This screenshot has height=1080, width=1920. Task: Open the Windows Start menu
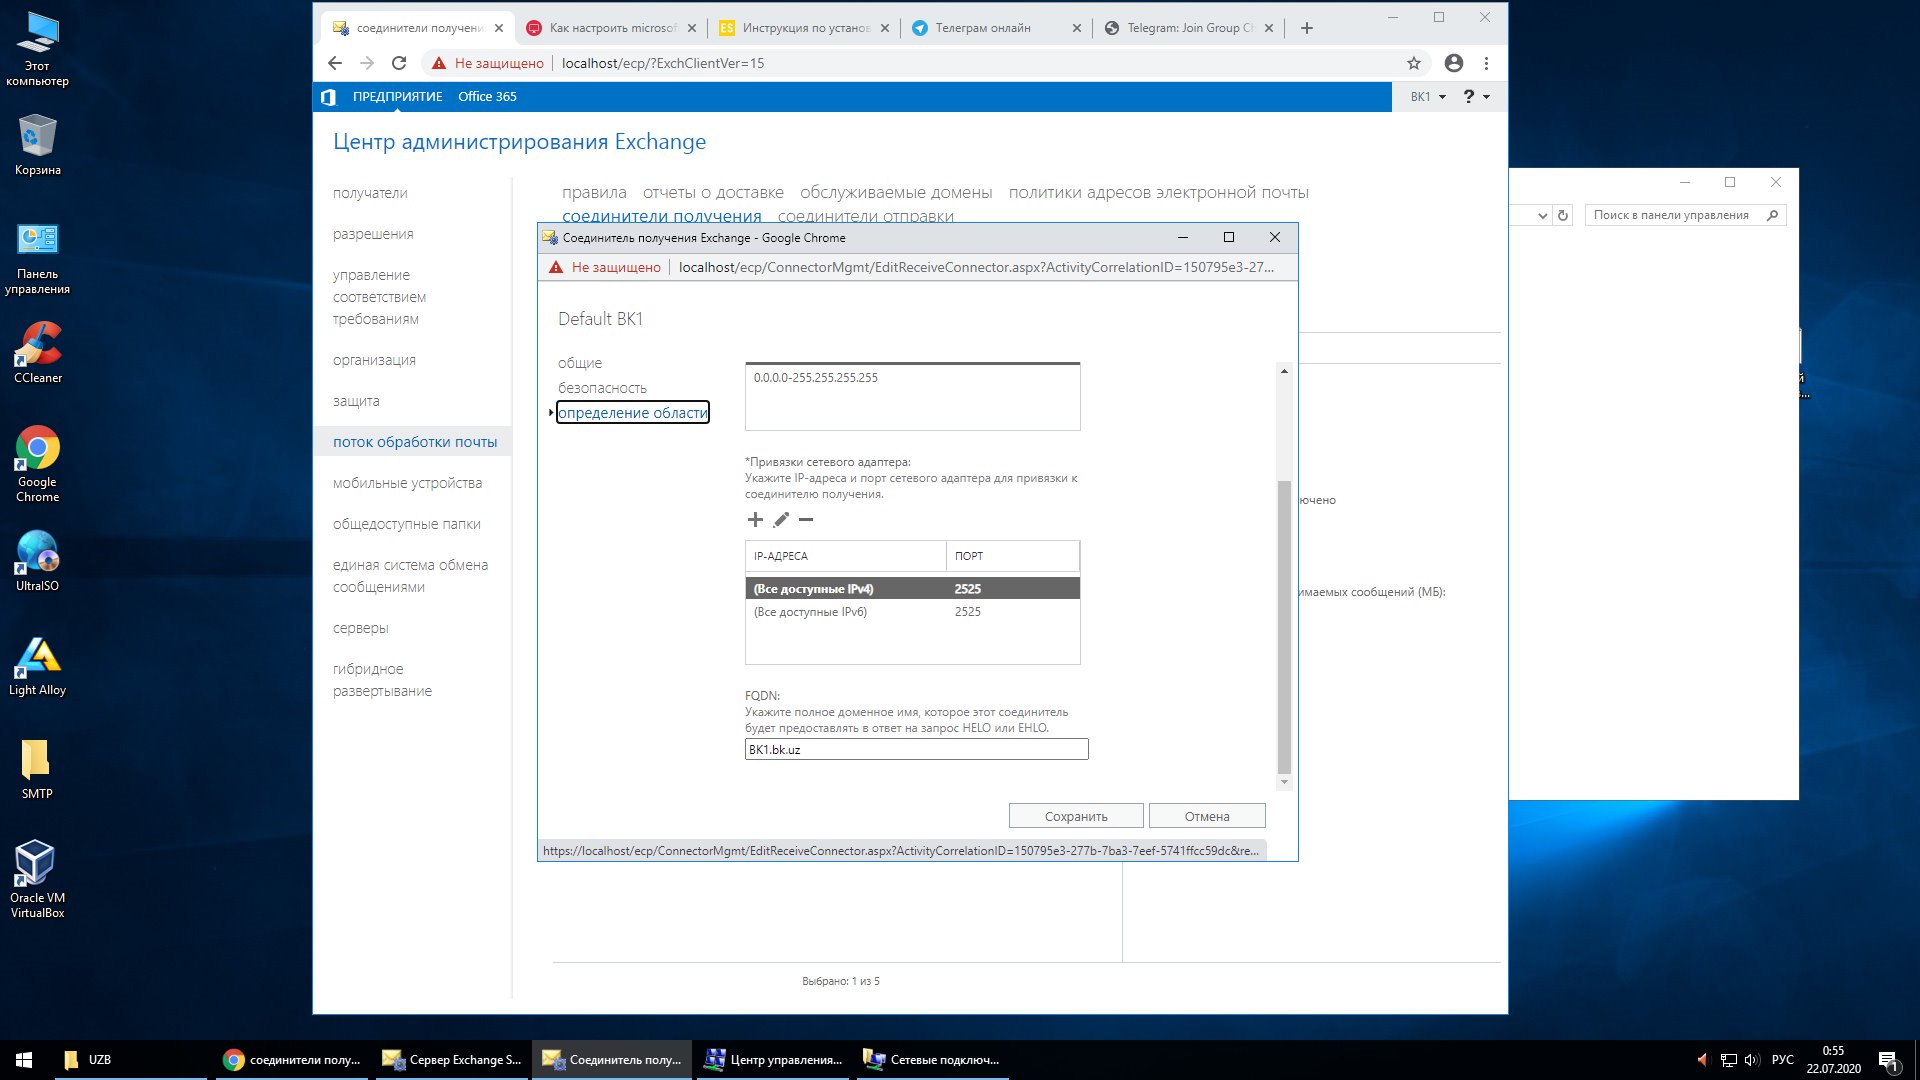[x=24, y=1060]
